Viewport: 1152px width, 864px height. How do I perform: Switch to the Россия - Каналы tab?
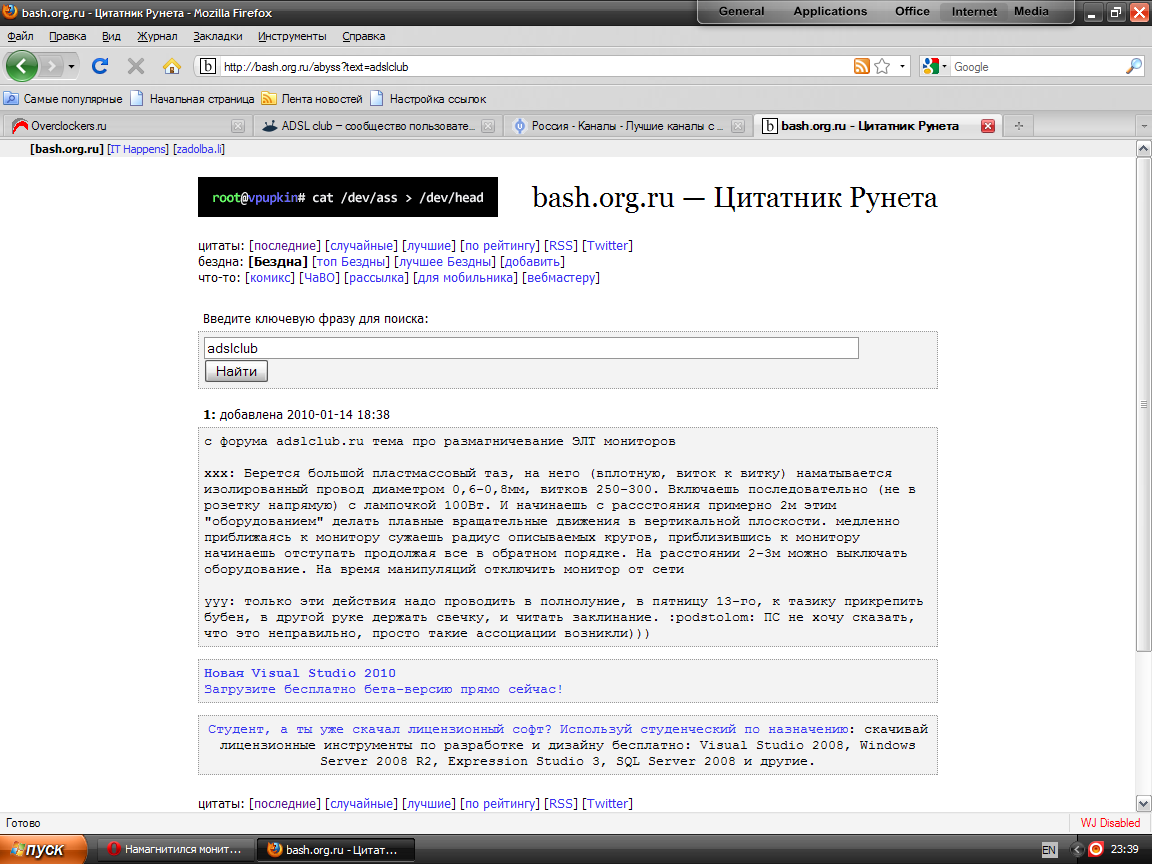pos(628,126)
